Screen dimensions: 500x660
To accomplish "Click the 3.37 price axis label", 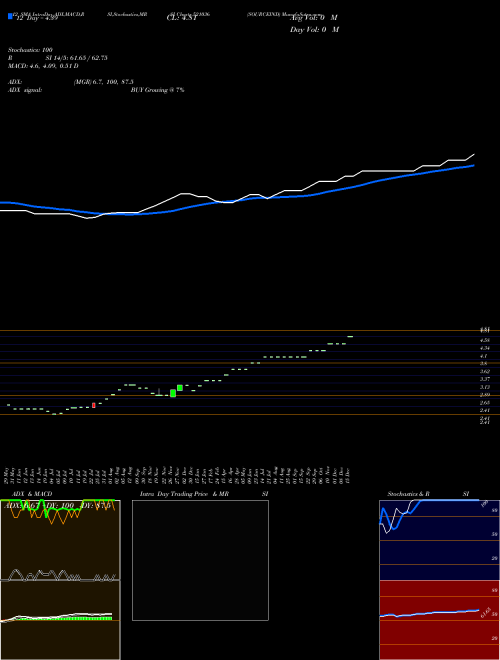I will point(484,379).
